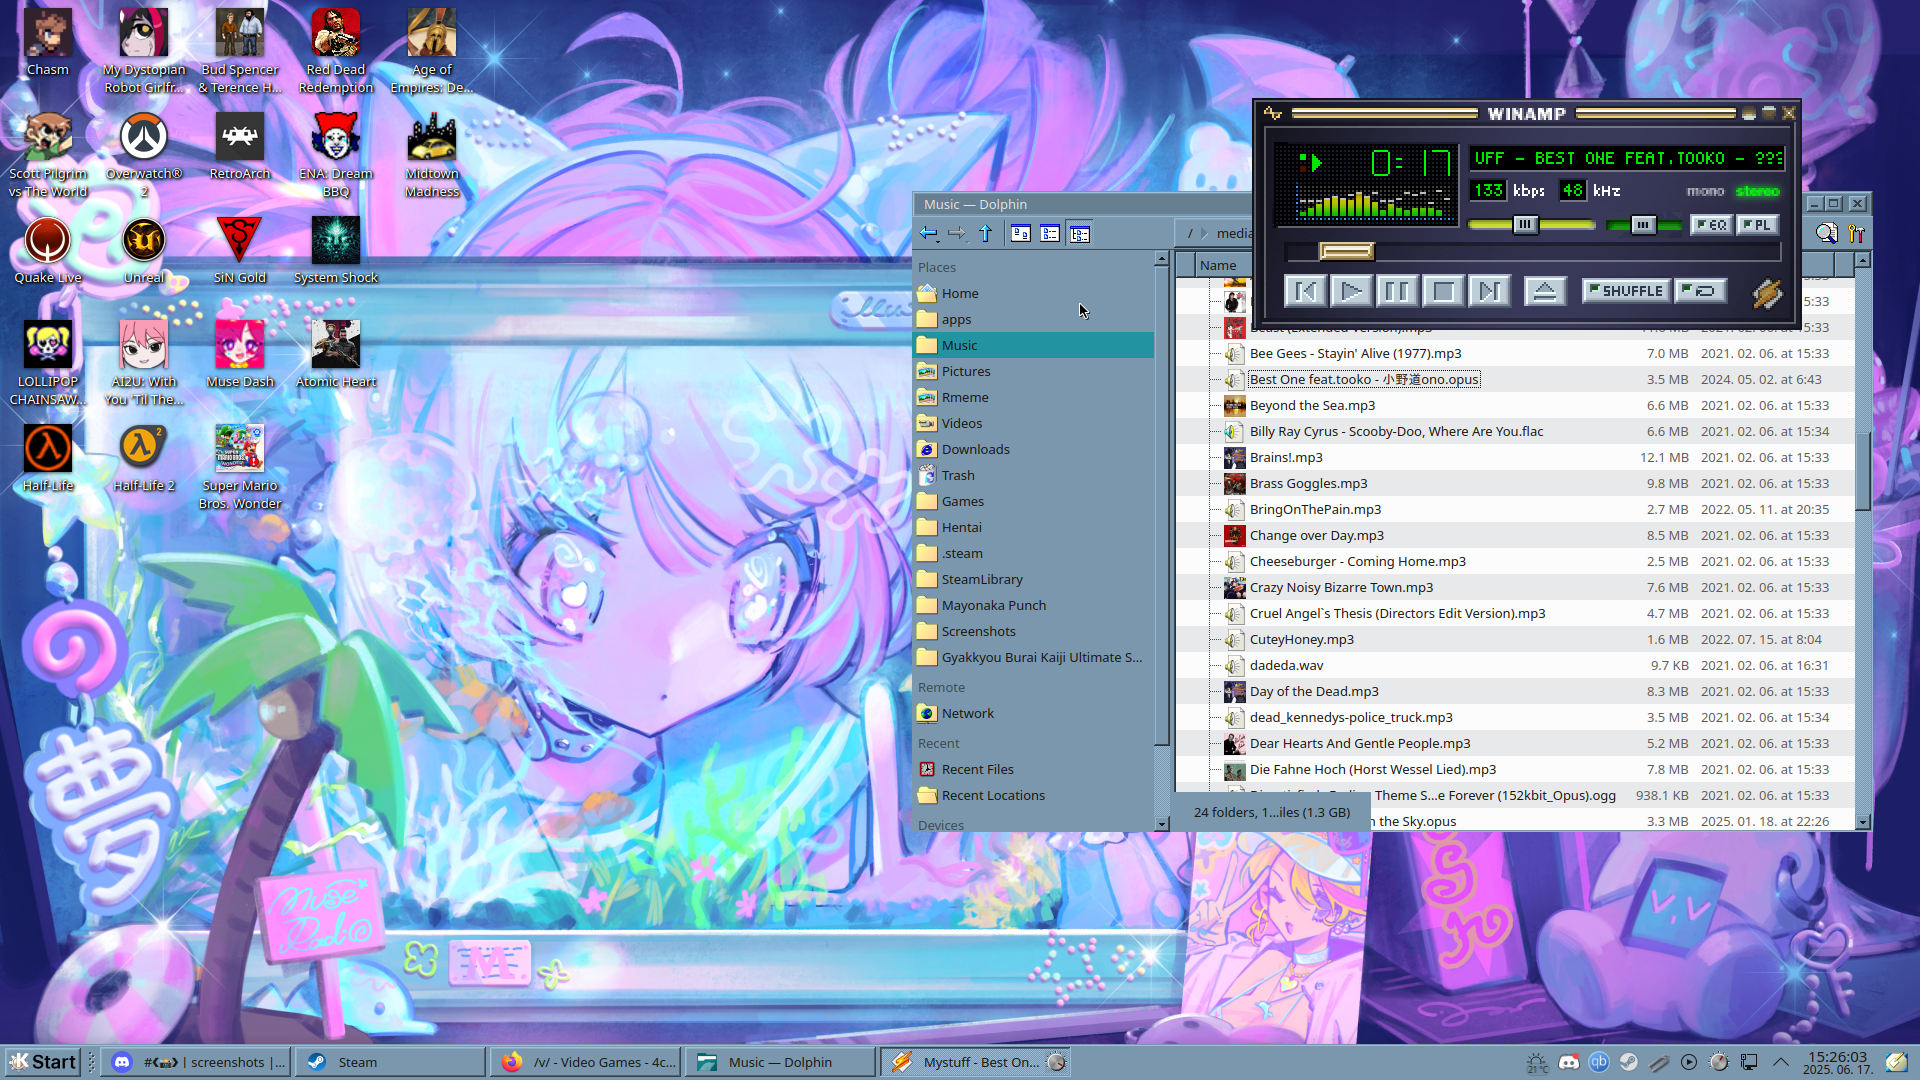Open Dolphin configure tools icon
Image resolution: width=1920 pixels, height=1080 pixels.
pos(1856,233)
